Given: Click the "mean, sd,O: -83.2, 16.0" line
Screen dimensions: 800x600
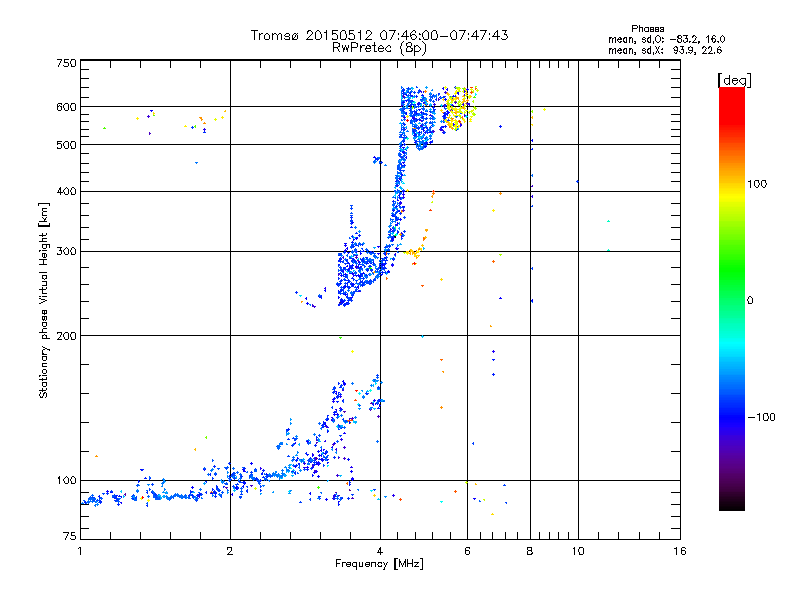Looking at the screenshot, I should tap(666, 39).
